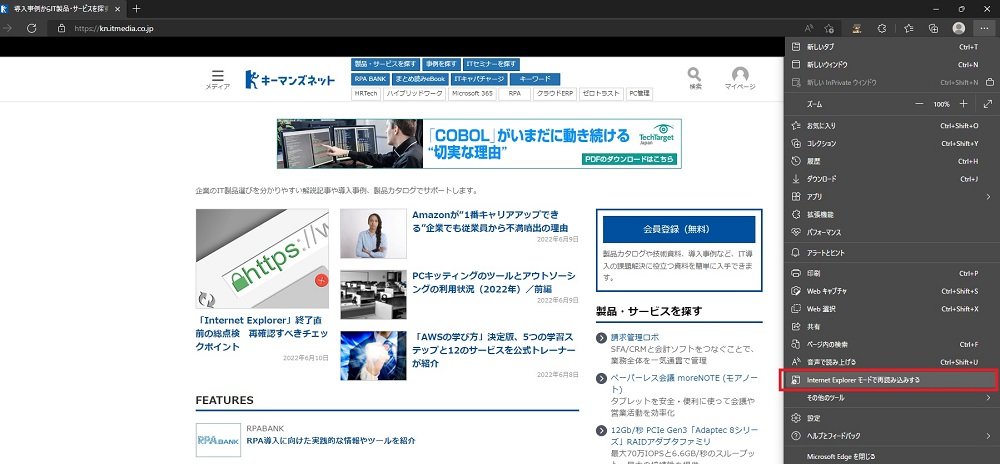The height and width of the screenshot is (464, 1000).
Task: Click the RPA BANK nav button
Action: coord(369,79)
